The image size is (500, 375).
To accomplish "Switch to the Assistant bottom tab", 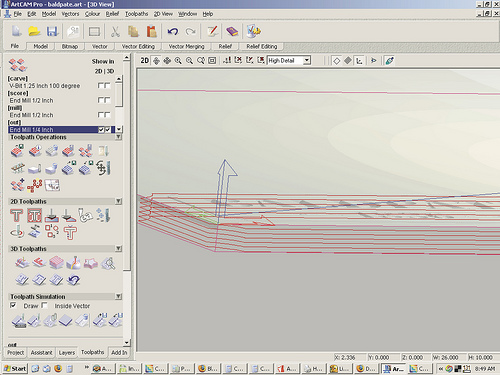I will [x=41, y=353].
